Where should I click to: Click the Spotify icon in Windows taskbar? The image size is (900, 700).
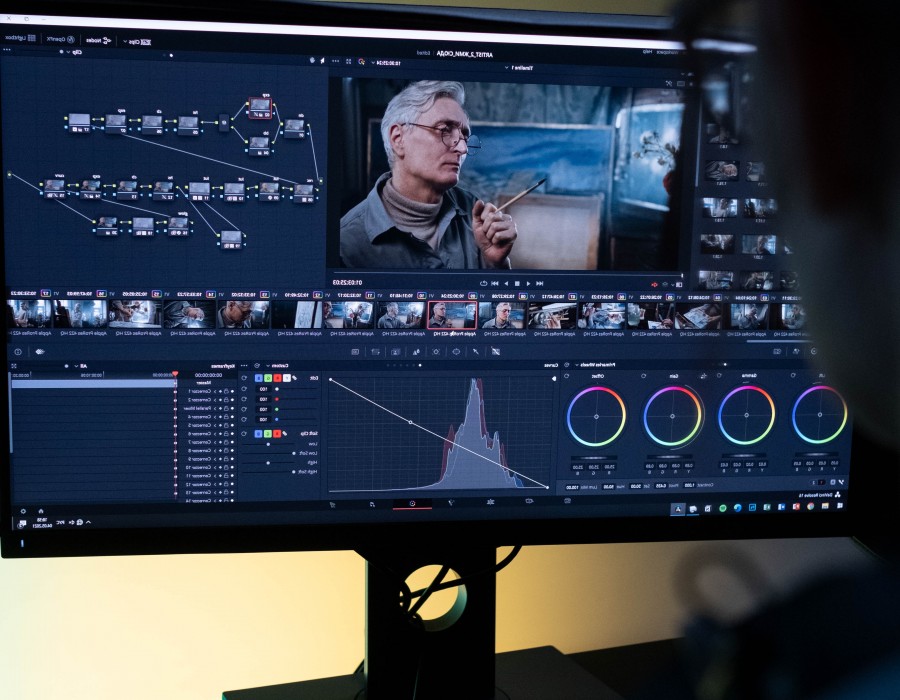722,509
